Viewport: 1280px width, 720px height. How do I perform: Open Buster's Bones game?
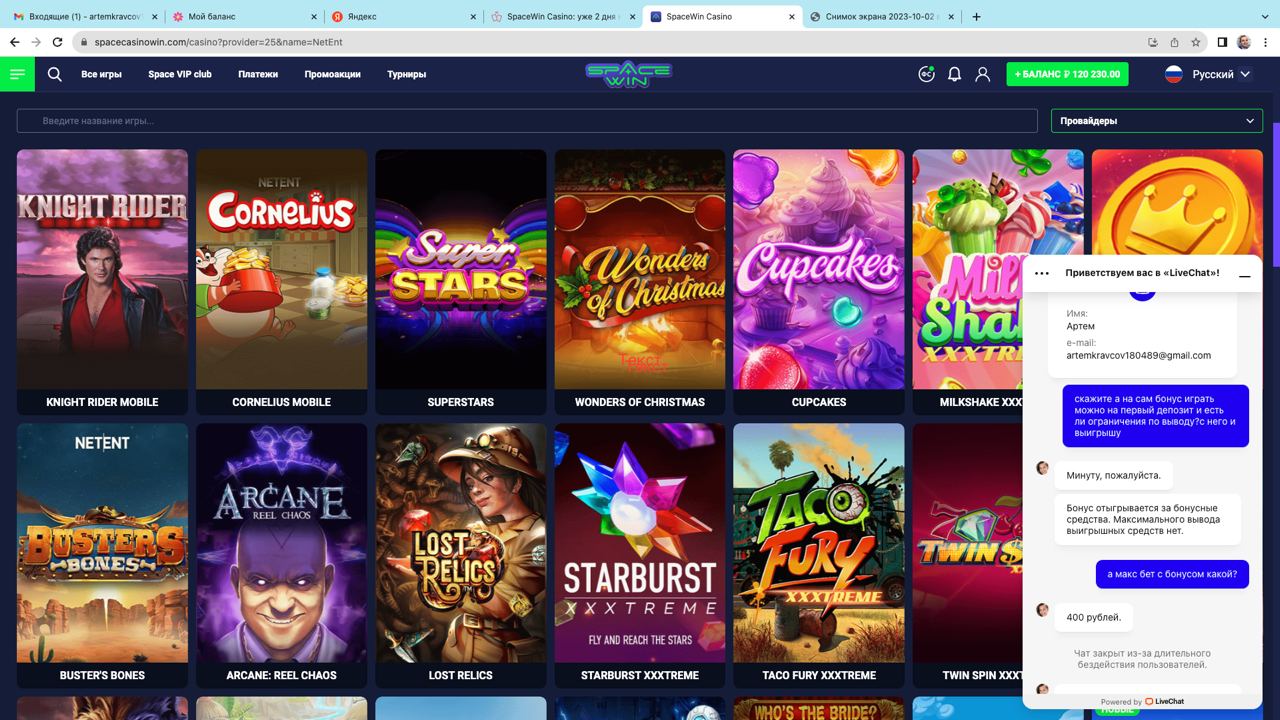[x=102, y=555]
